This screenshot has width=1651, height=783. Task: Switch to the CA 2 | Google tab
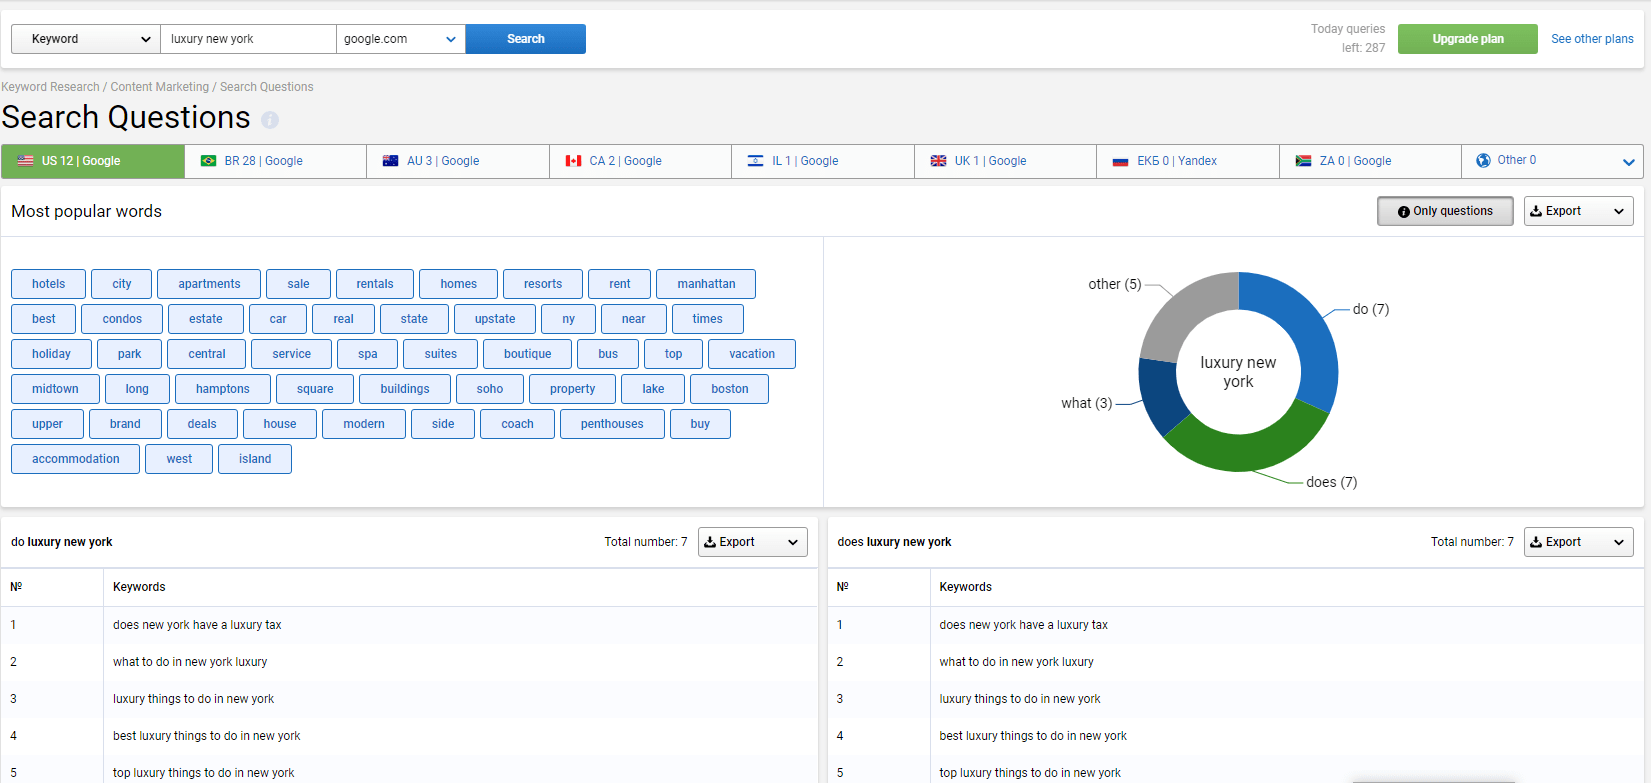pyautogui.click(x=640, y=161)
